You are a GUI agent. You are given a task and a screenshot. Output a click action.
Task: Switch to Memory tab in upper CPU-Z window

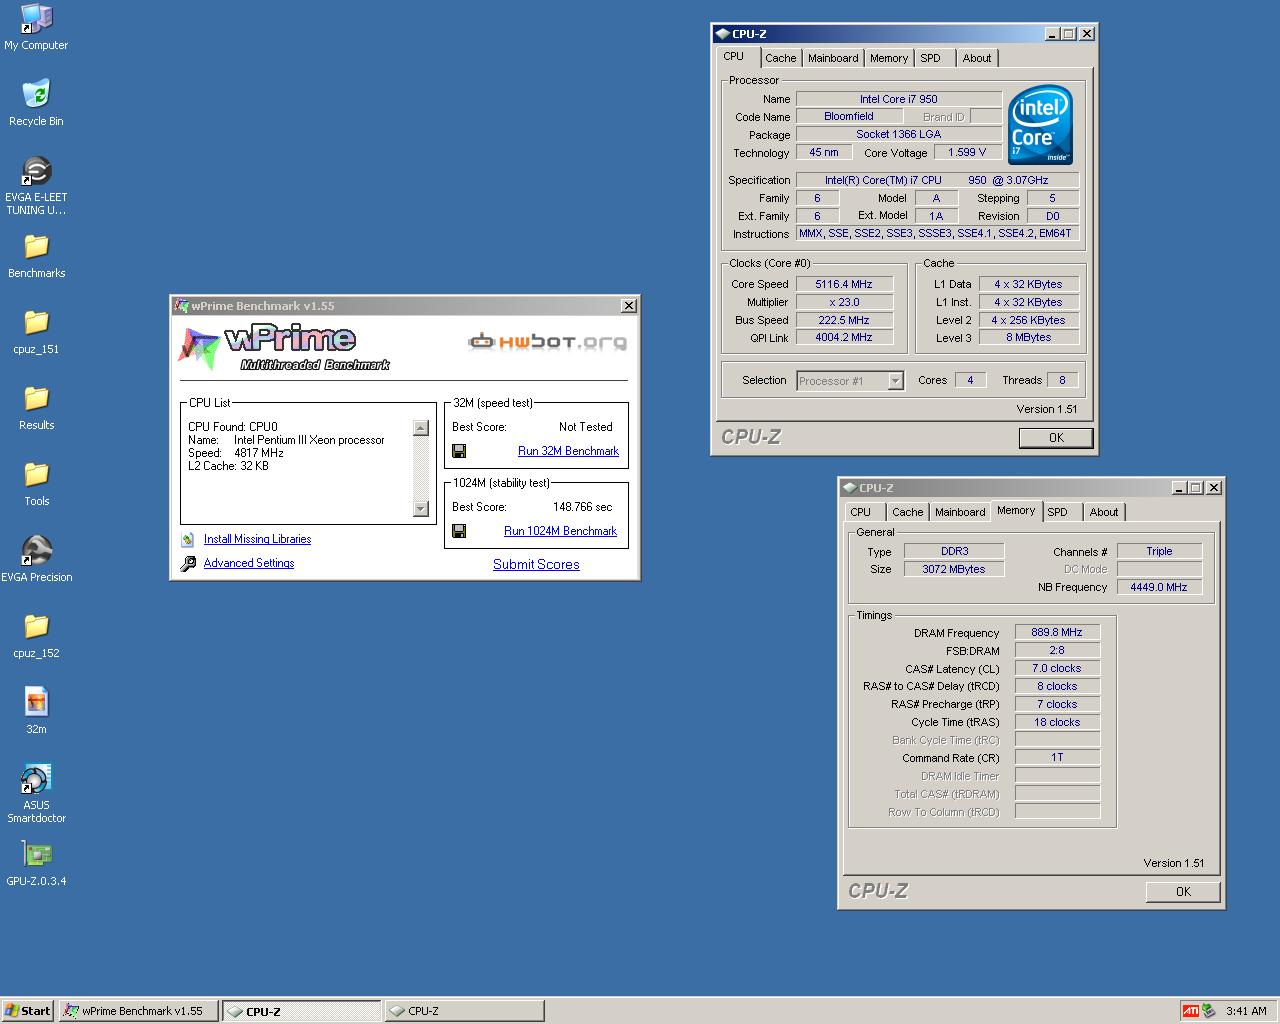coord(889,58)
